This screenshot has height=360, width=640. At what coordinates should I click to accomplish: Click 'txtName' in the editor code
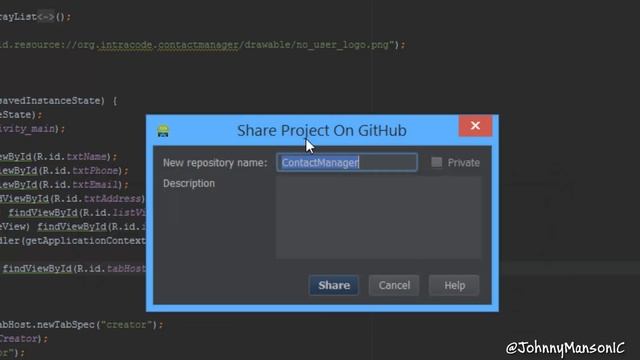coord(87,156)
